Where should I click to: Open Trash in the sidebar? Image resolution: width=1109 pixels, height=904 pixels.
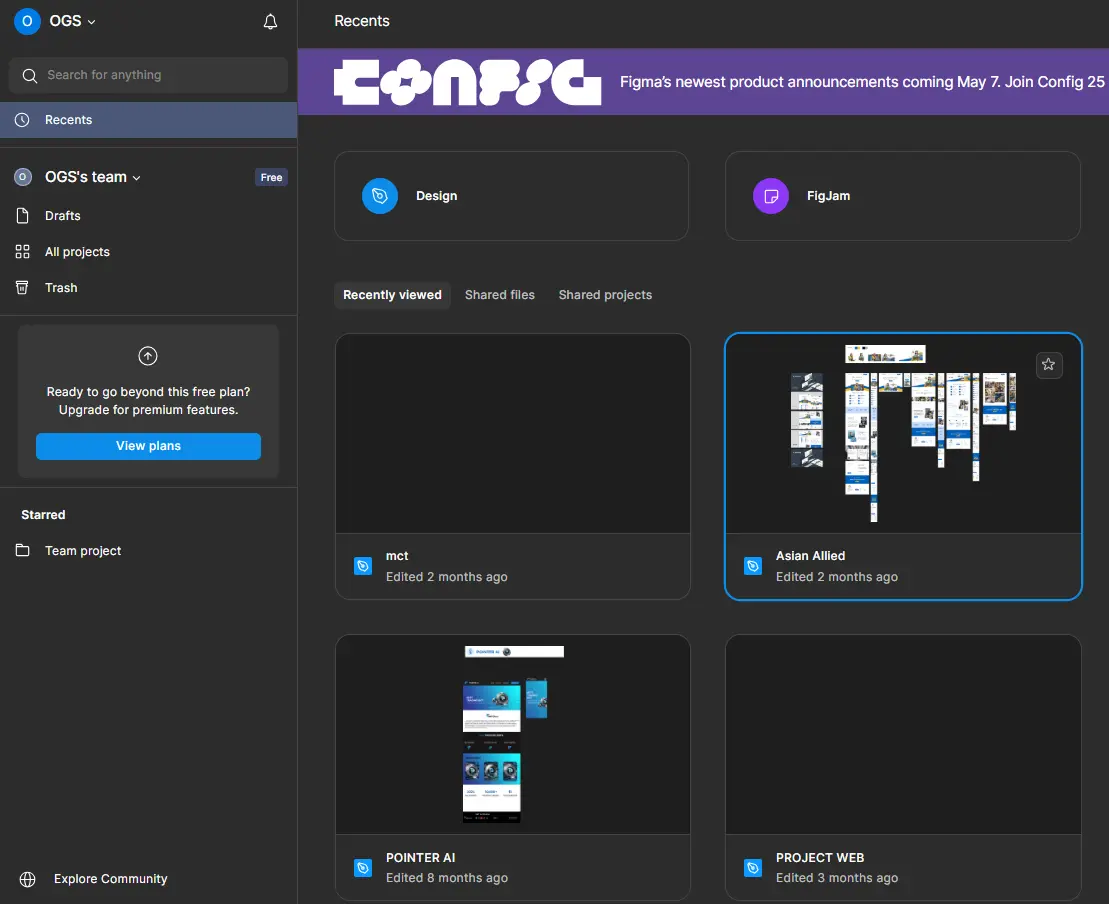pos(149,288)
